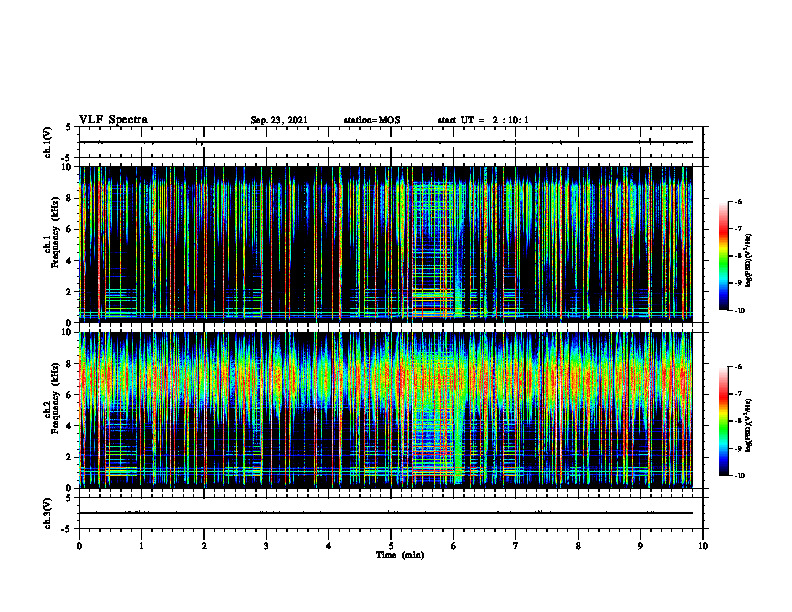Click the "ch.3(V)" axis label
792x612 pixels.
click(x=48, y=513)
